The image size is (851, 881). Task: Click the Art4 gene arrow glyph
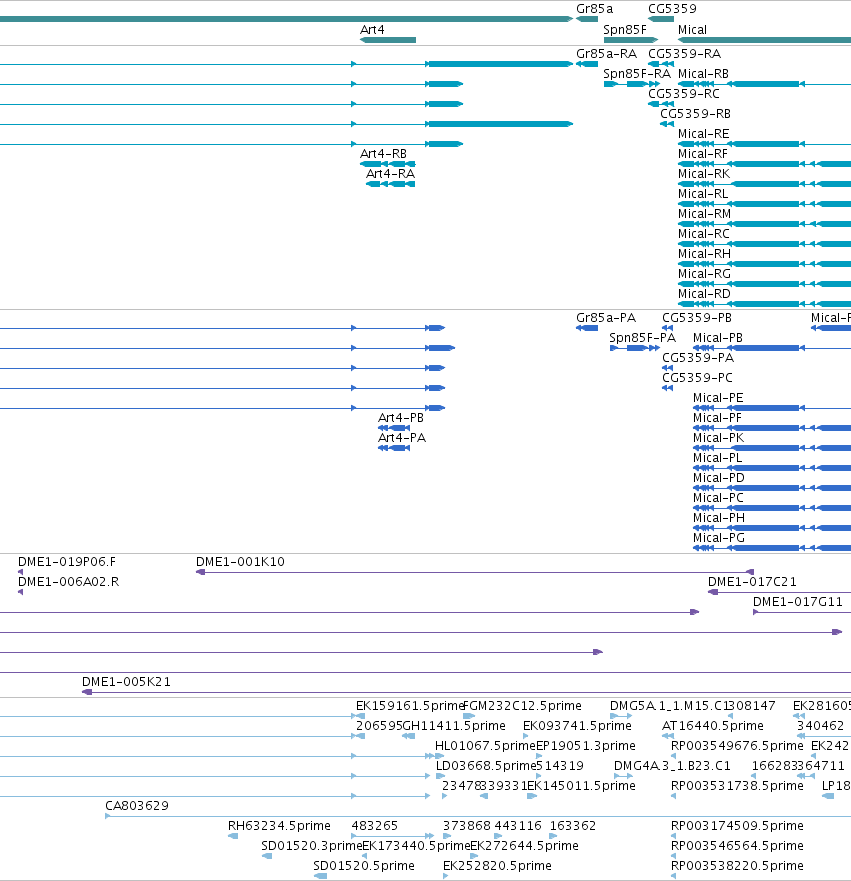[388, 40]
